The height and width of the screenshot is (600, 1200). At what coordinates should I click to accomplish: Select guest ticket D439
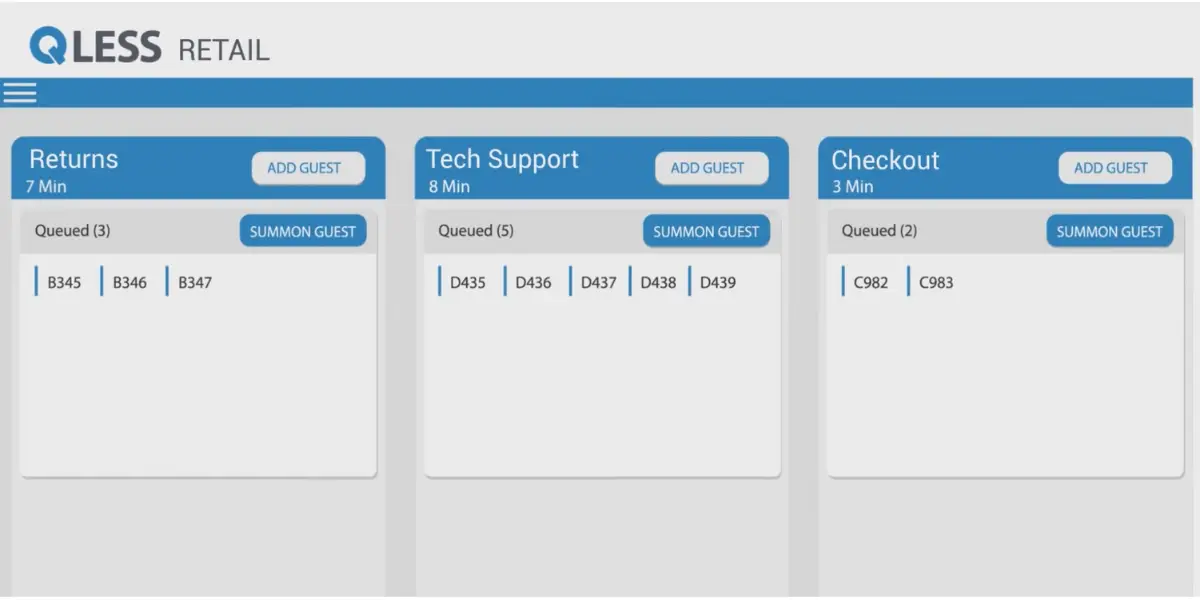[x=713, y=282]
